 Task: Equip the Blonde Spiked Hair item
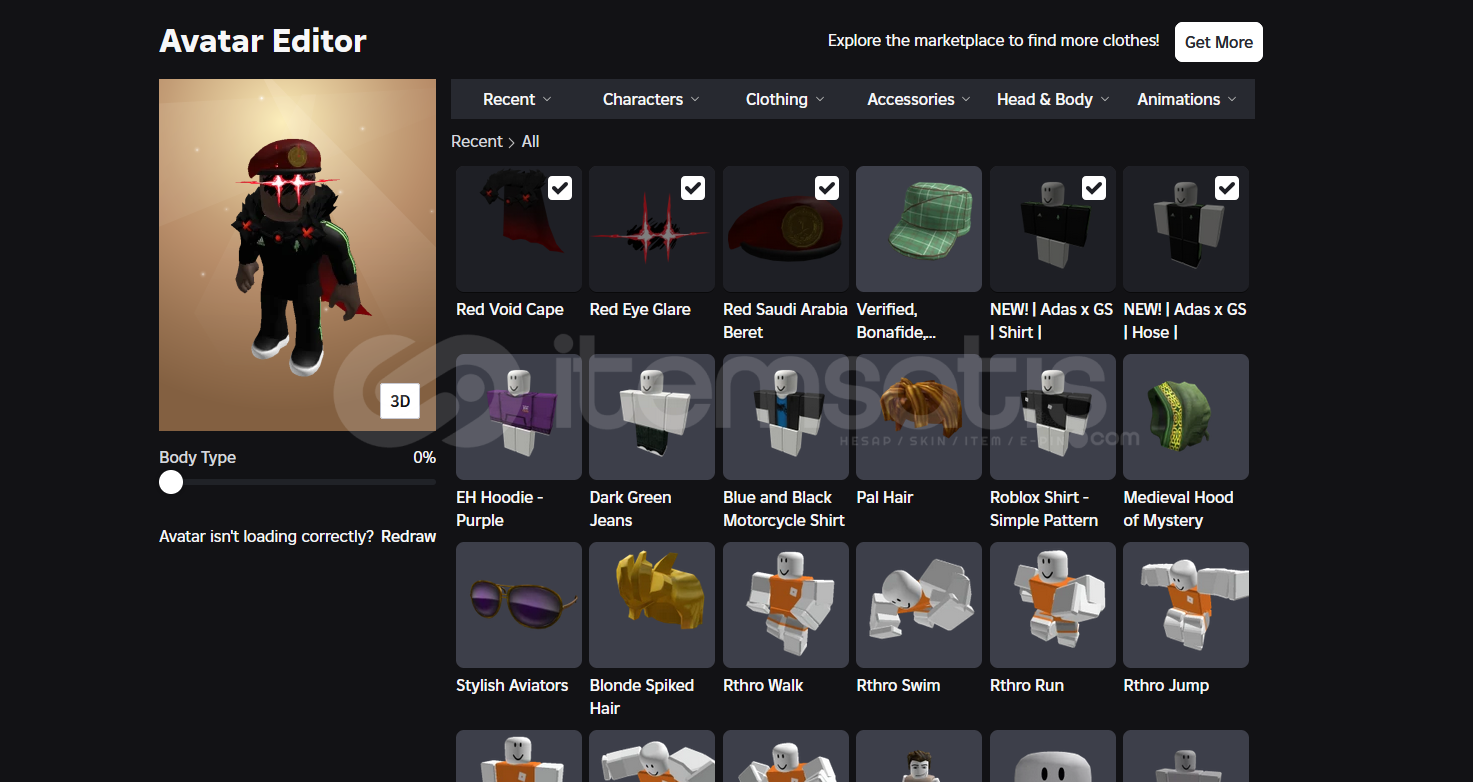[x=652, y=605]
